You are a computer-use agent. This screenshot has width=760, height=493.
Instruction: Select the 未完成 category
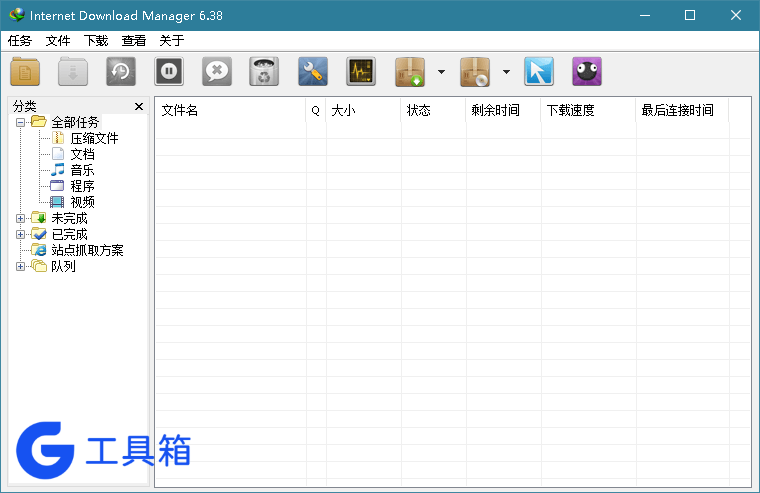[x=69, y=219]
